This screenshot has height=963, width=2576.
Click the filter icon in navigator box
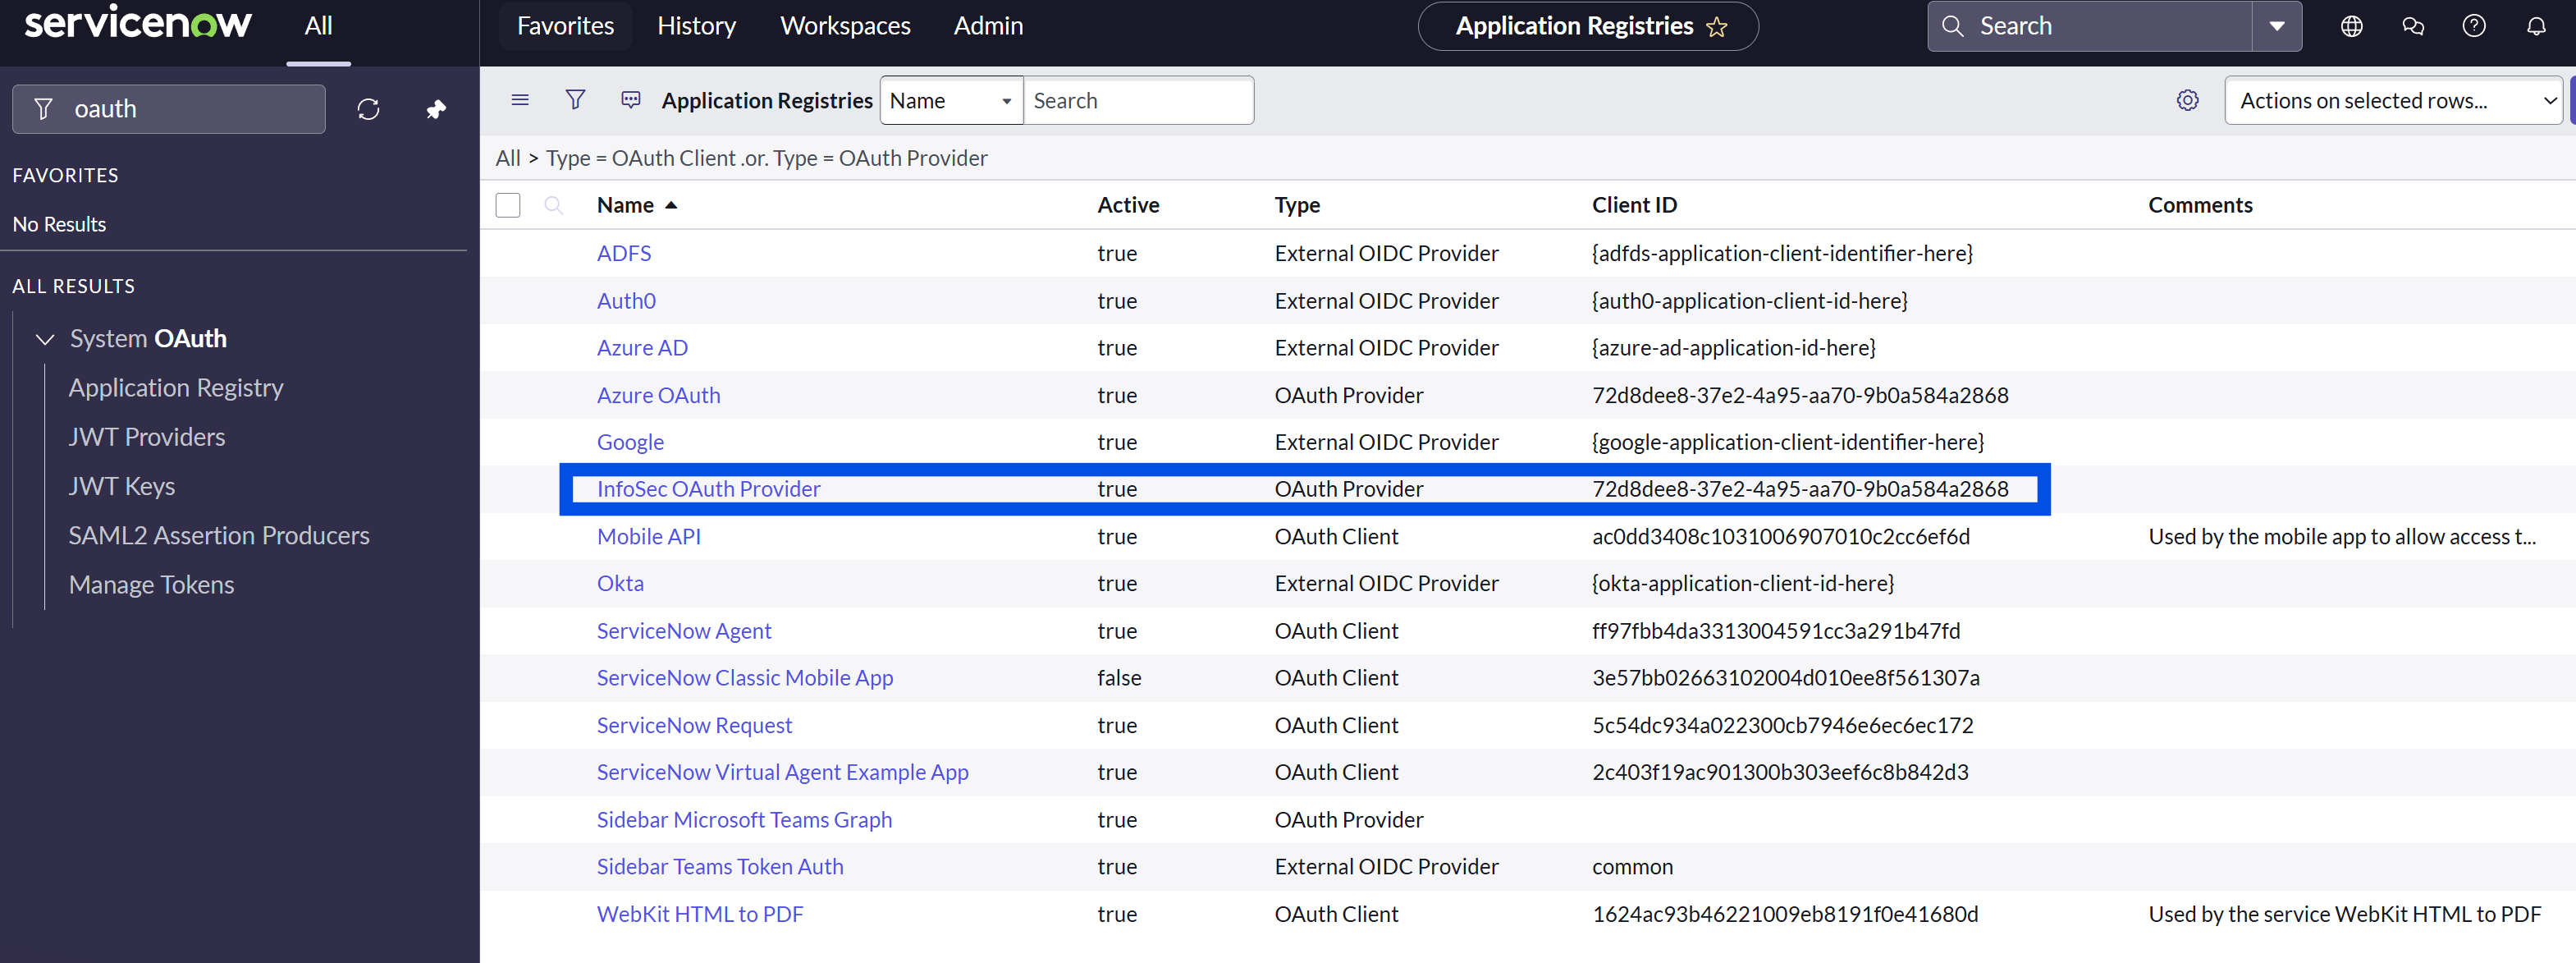(43, 109)
